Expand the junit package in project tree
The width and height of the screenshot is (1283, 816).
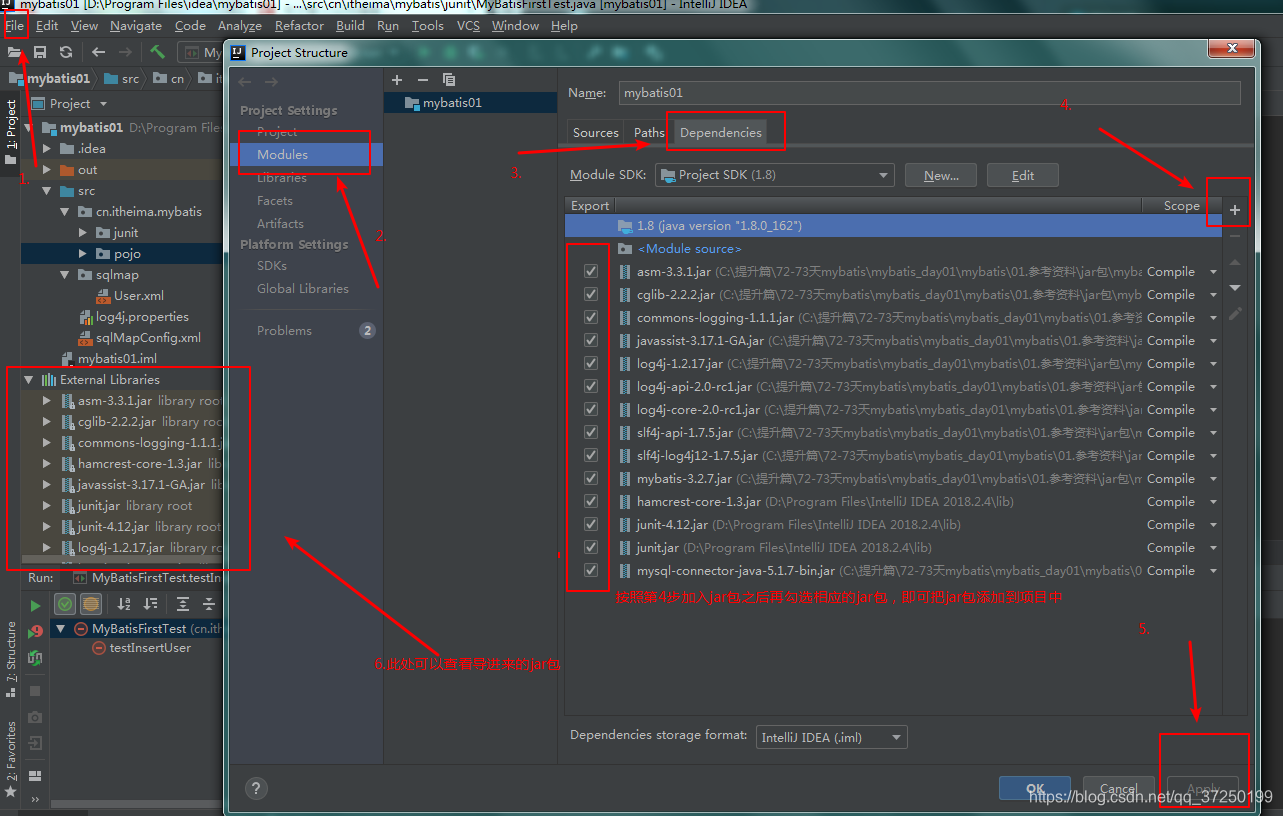click(x=84, y=233)
